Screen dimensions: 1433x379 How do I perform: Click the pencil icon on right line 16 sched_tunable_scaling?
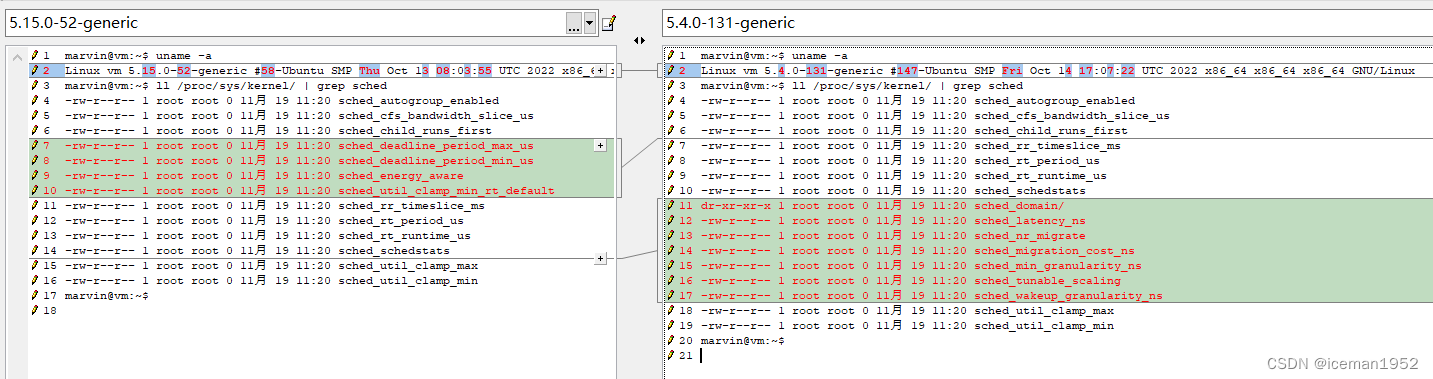[671, 281]
